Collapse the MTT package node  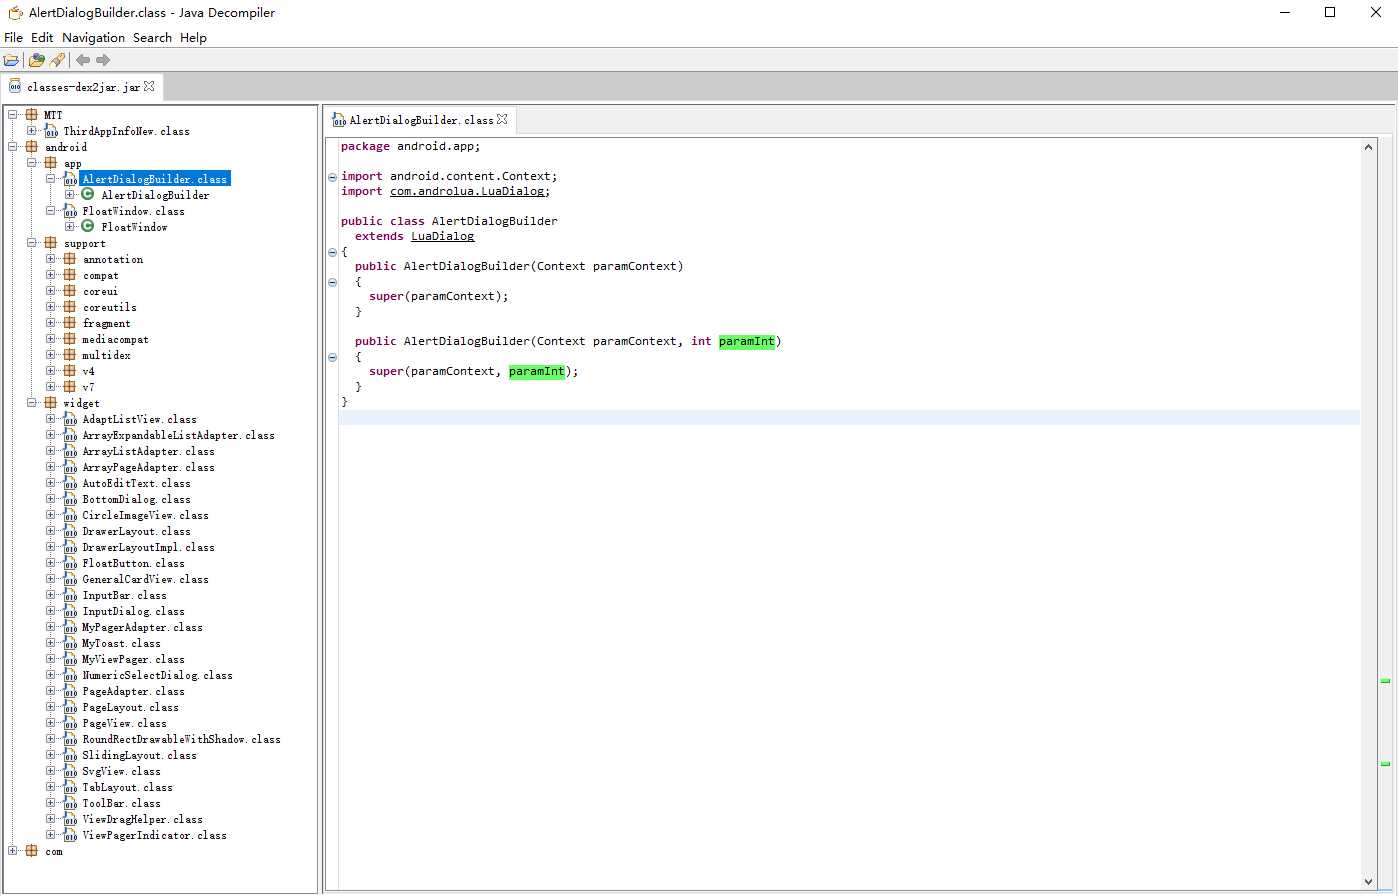pyautogui.click(x=13, y=115)
